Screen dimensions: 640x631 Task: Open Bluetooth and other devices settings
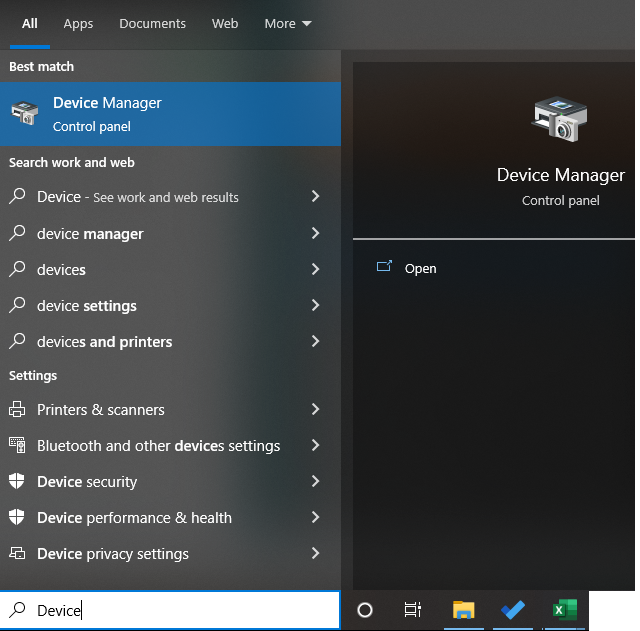158,446
